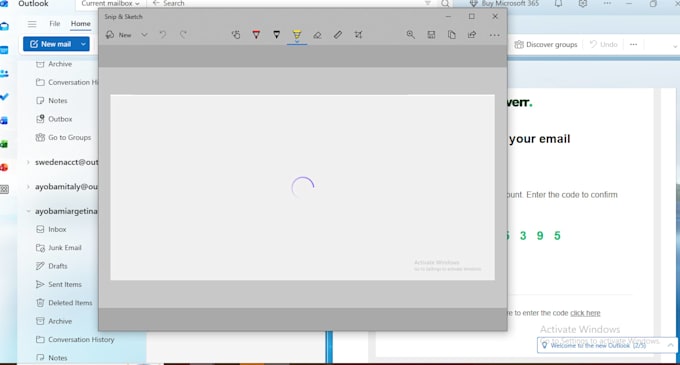Open the New mail dropdown arrow

tap(83, 44)
